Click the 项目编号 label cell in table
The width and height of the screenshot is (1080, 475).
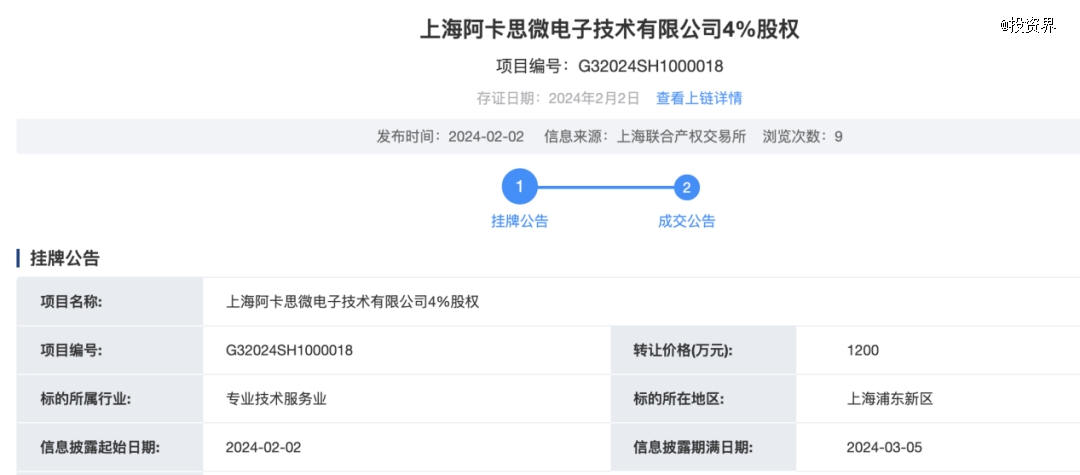coord(110,350)
